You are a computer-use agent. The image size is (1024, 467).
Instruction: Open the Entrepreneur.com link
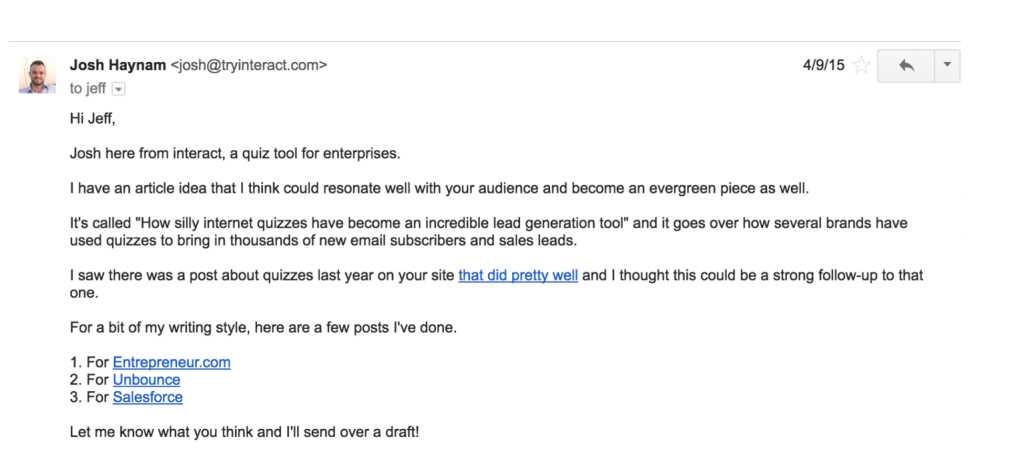pos(172,362)
